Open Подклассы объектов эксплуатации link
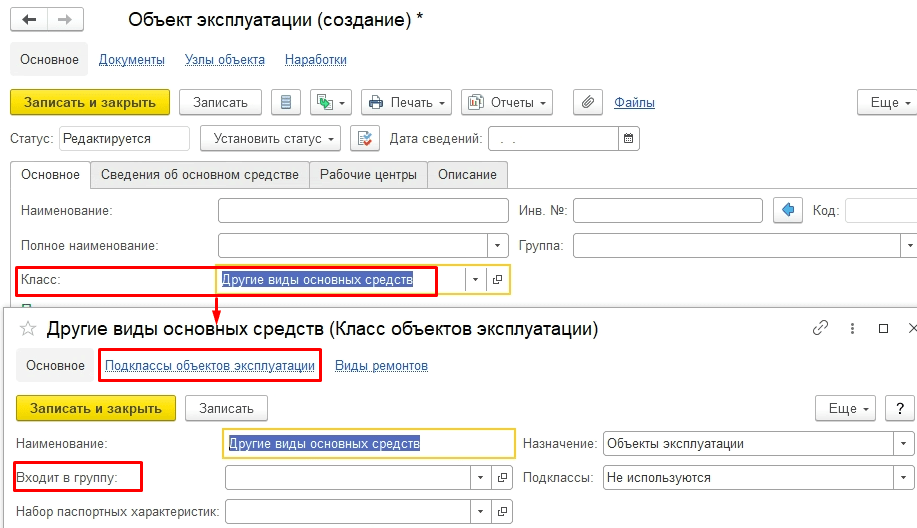Image resolution: width=917 pixels, height=528 pixels. 210,365
